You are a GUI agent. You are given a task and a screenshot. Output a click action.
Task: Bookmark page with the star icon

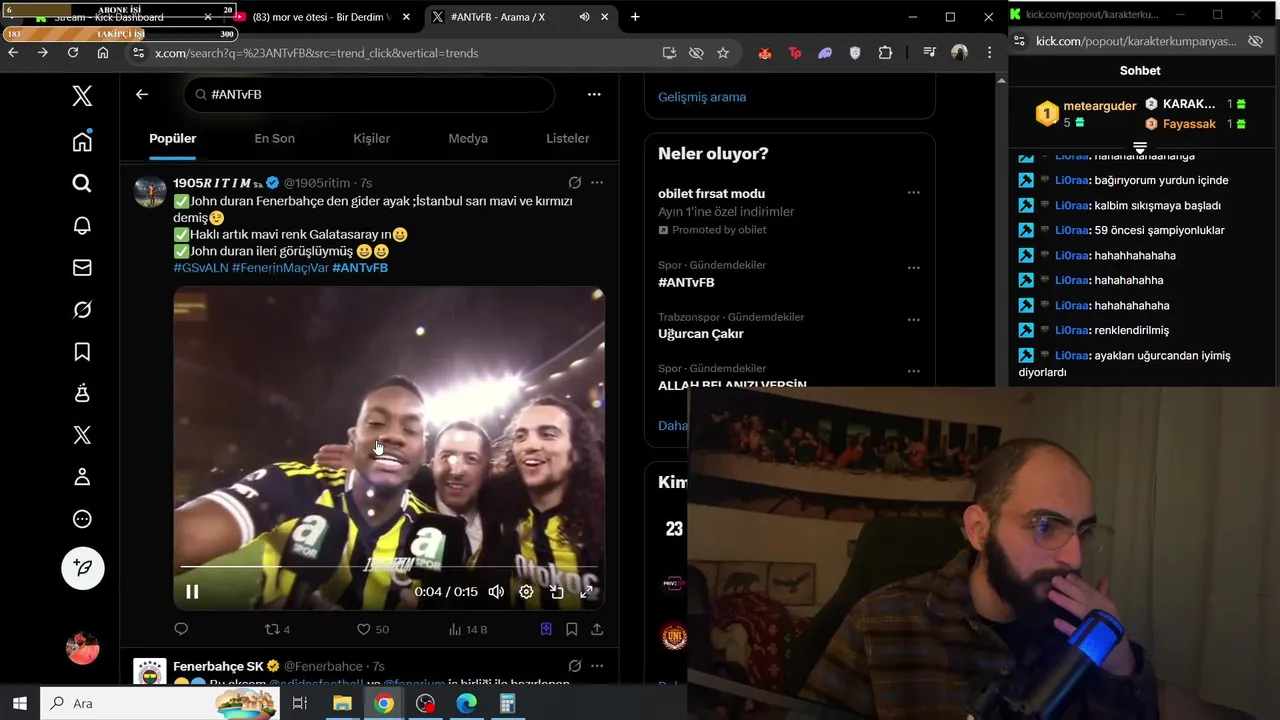(723, 53)
